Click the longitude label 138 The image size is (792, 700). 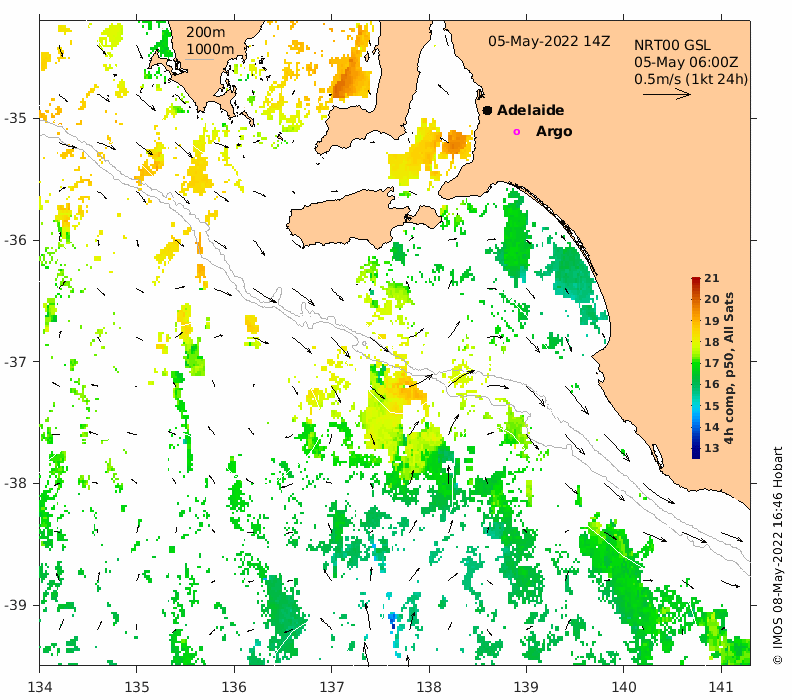429,687
